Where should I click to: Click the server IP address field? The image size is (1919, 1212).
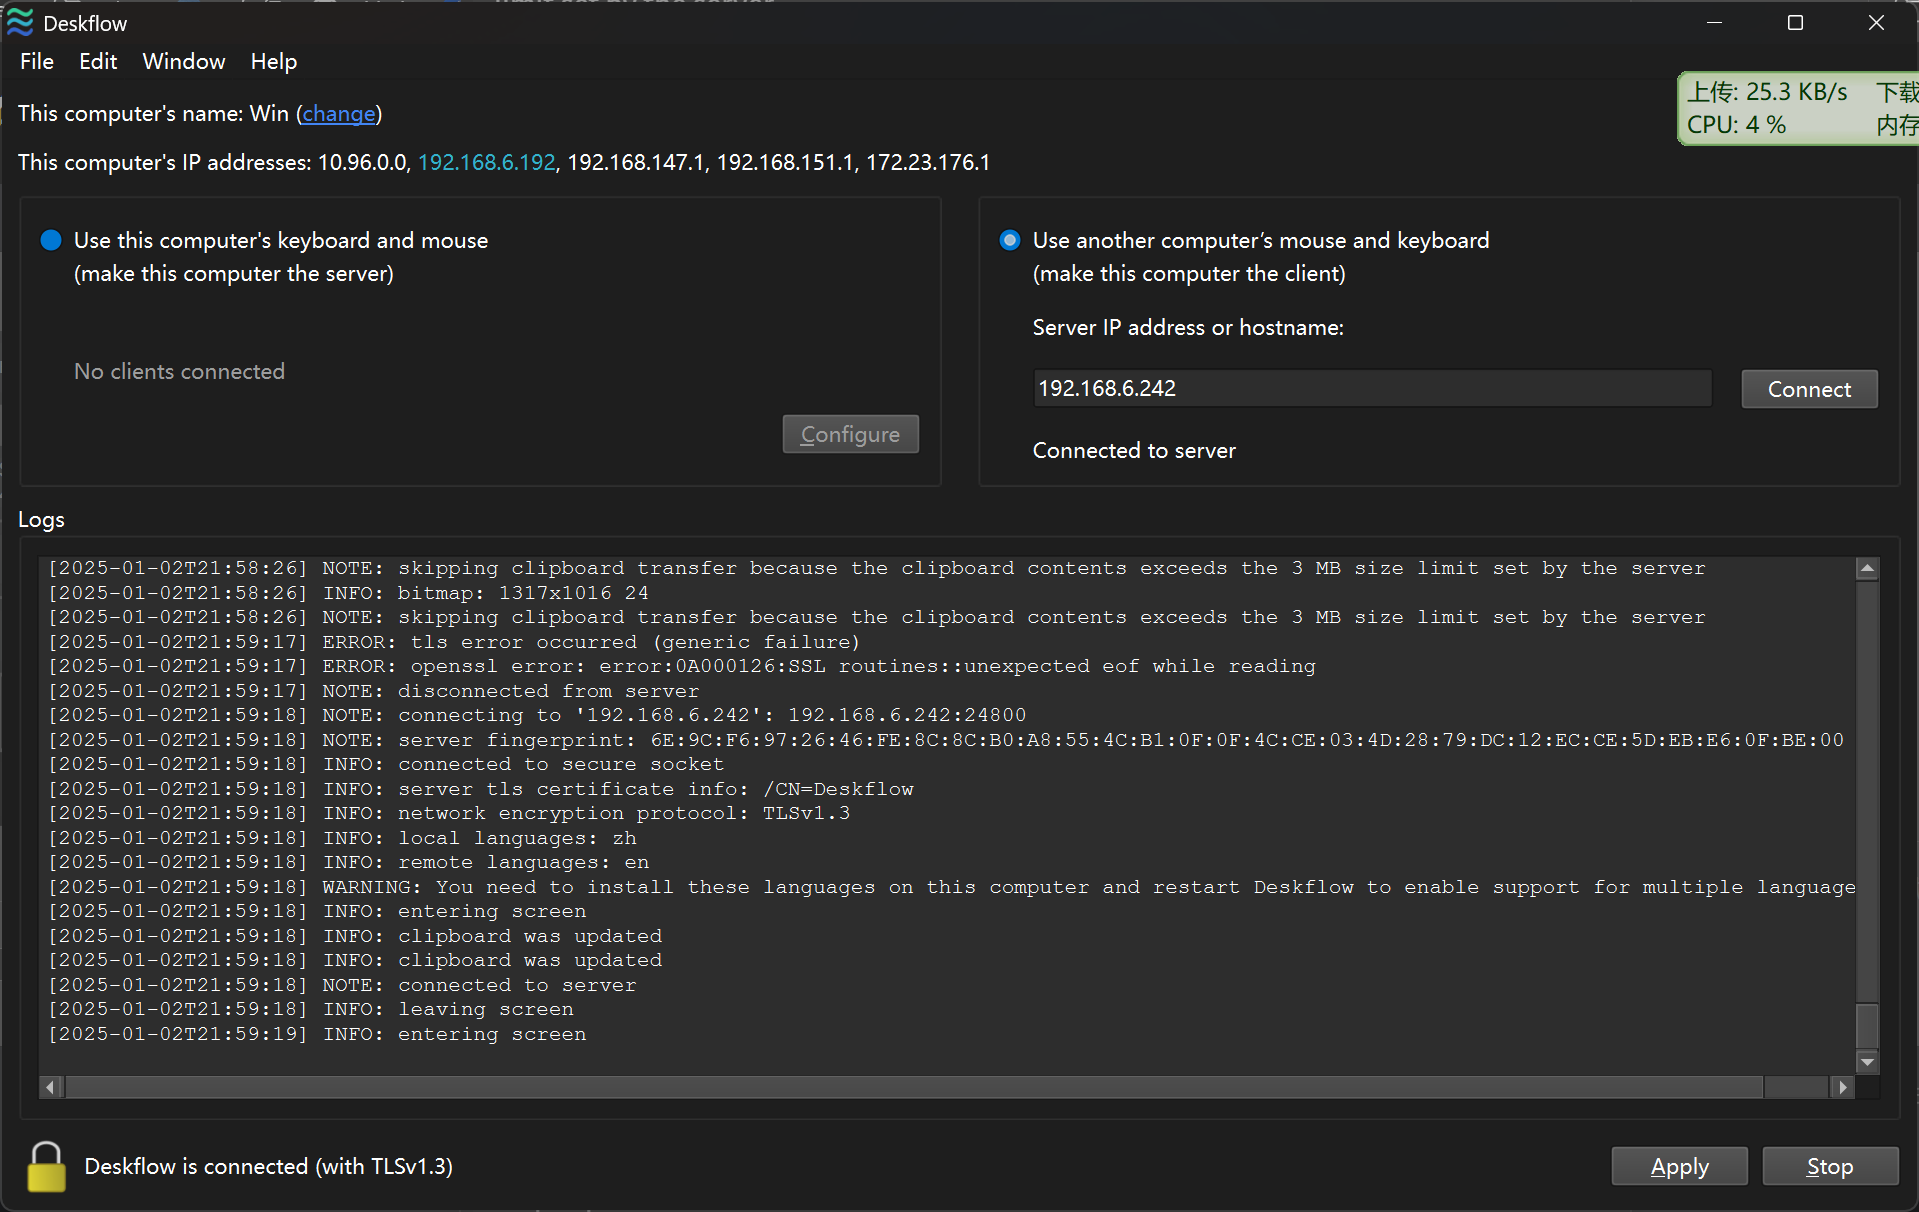pyautogui.click(x=1371, y=389)
